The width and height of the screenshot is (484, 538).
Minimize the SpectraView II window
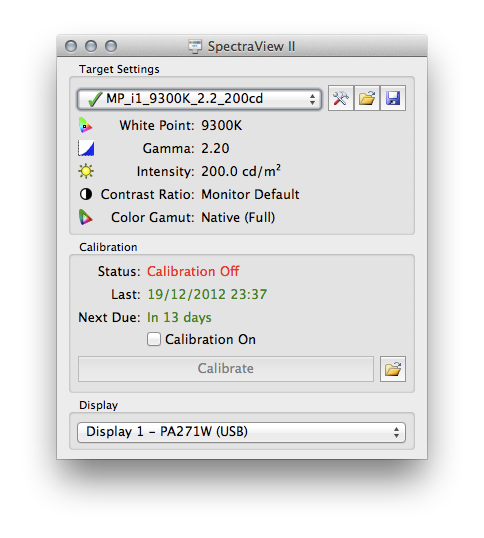point(91,46)
